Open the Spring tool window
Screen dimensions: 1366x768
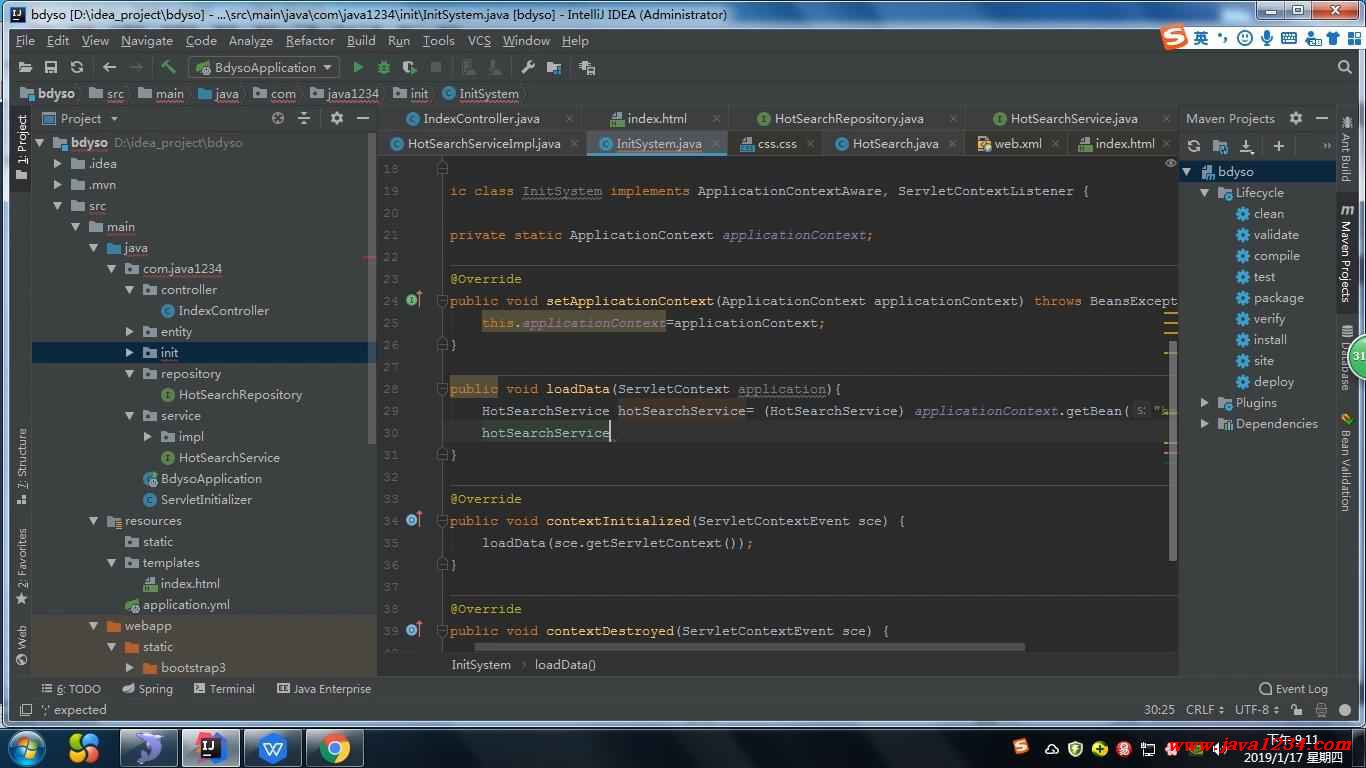147,689
